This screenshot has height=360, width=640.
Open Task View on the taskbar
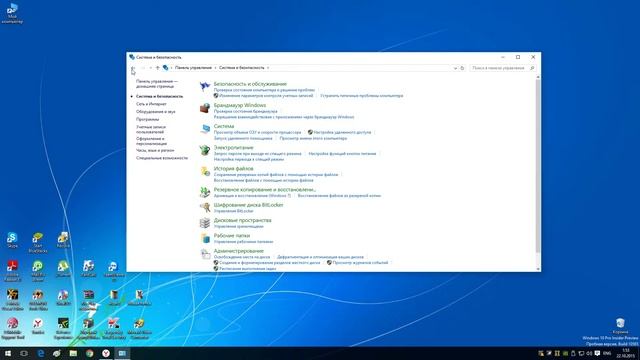coord(24,353)
